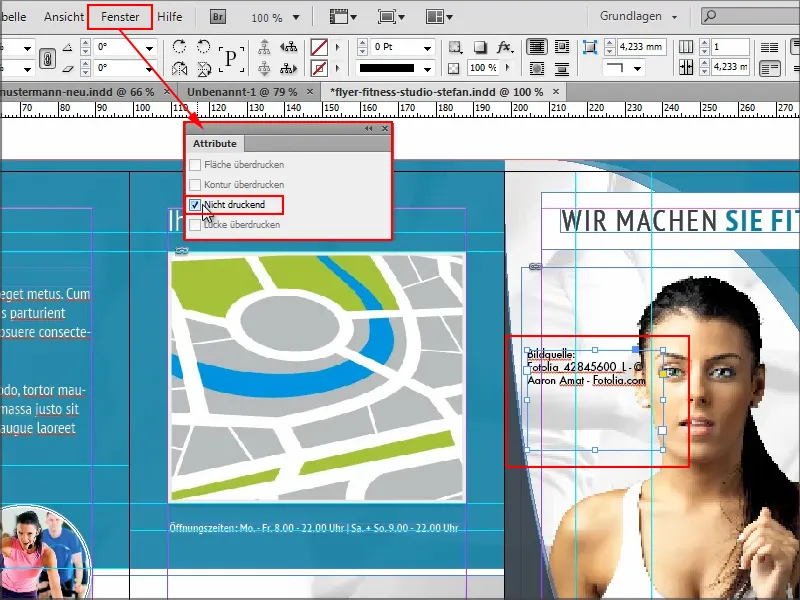The height and width of the screenshot is (600, 800).
Task: Expand the stroke color flyout arrow
Action: click(x=337, y=68)
